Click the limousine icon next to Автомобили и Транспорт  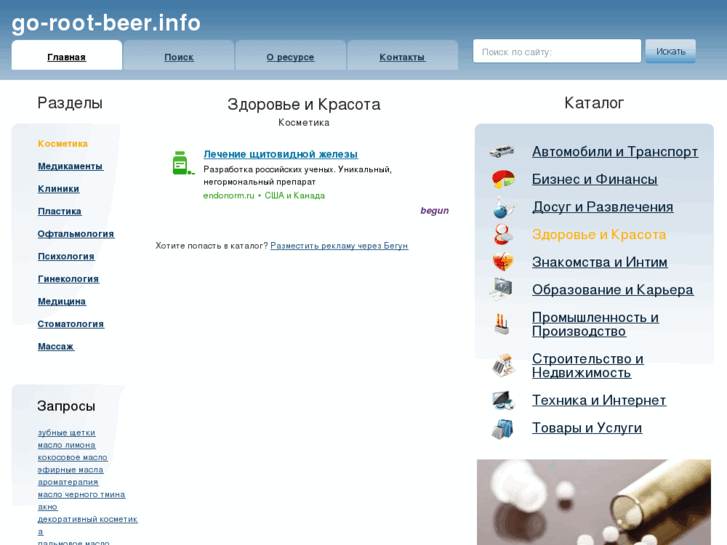pos(502,151)
